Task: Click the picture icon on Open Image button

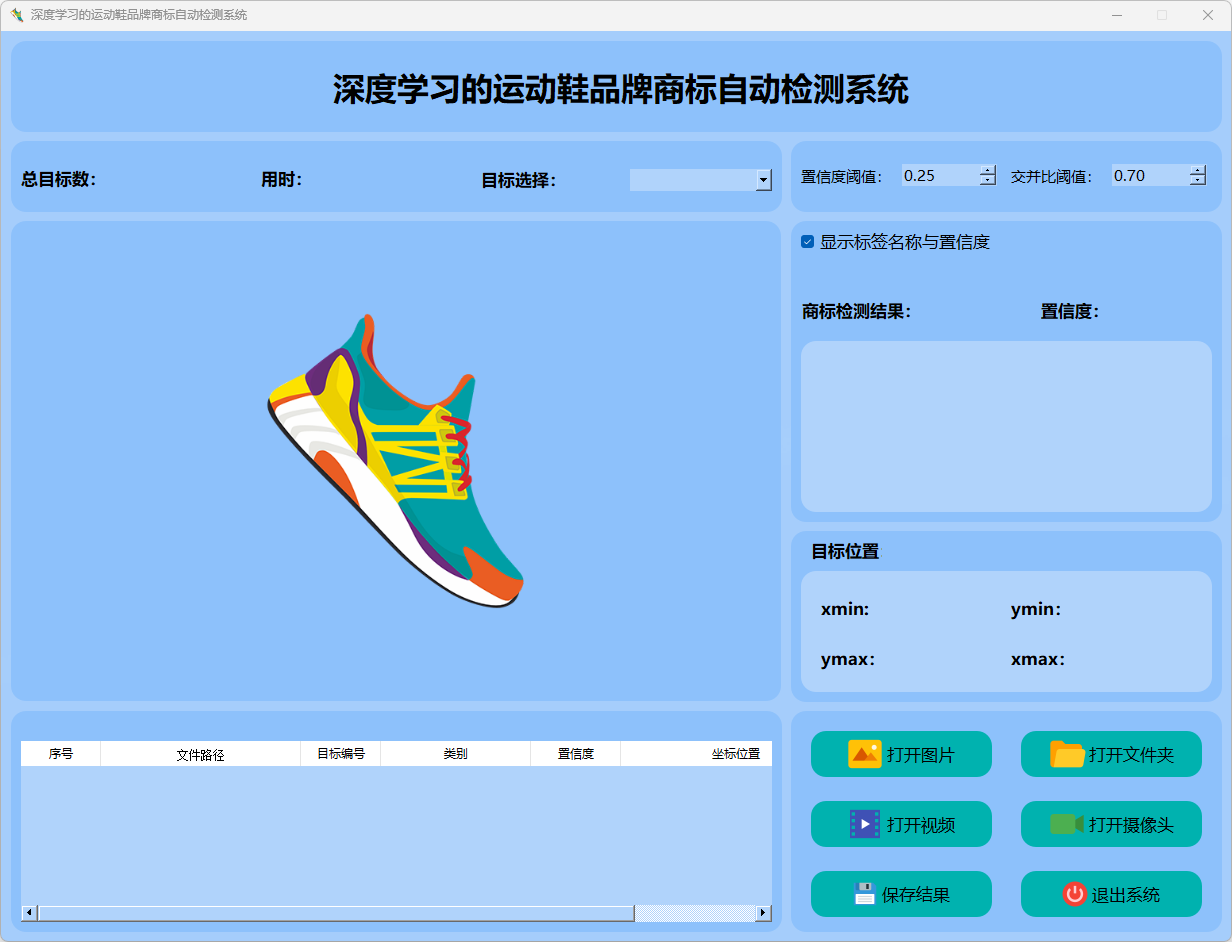Action: pos(864,754)
